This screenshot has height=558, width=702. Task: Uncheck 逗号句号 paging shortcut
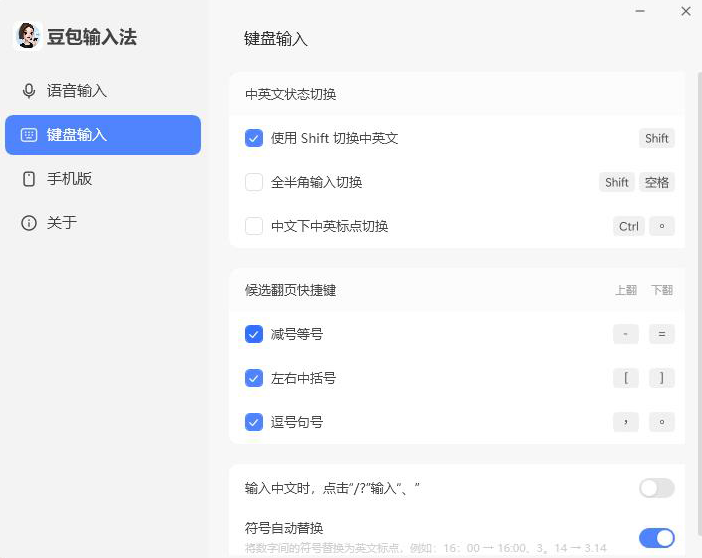pyautogui.click(x=254, y=422)
